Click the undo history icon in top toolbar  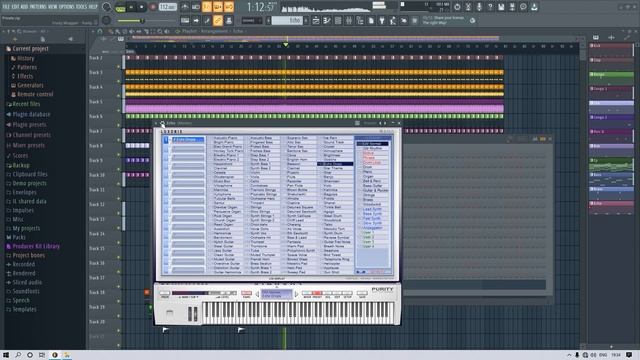pos(457,7)
